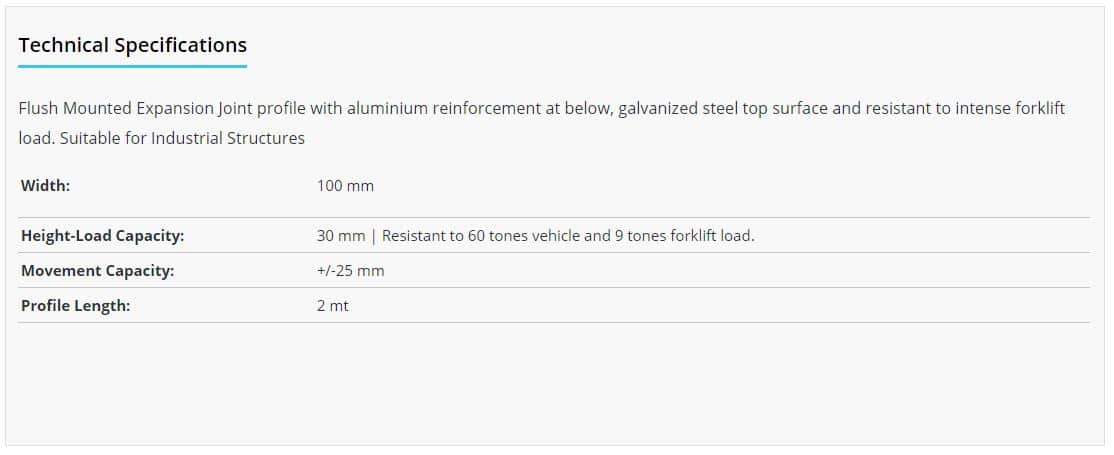The image size is (1114, 455).
Task: Click the Technical Specifications heading
Action: coord(133,46)
